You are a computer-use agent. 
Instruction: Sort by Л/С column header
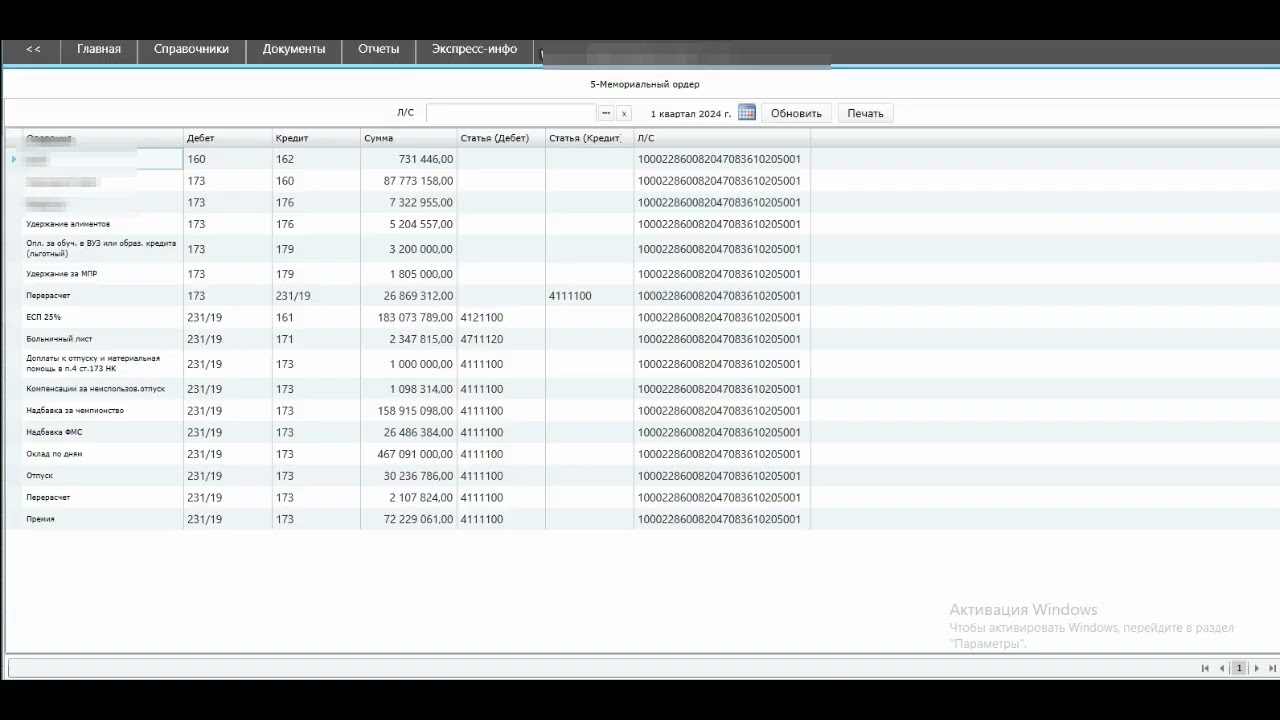point(721,138)
